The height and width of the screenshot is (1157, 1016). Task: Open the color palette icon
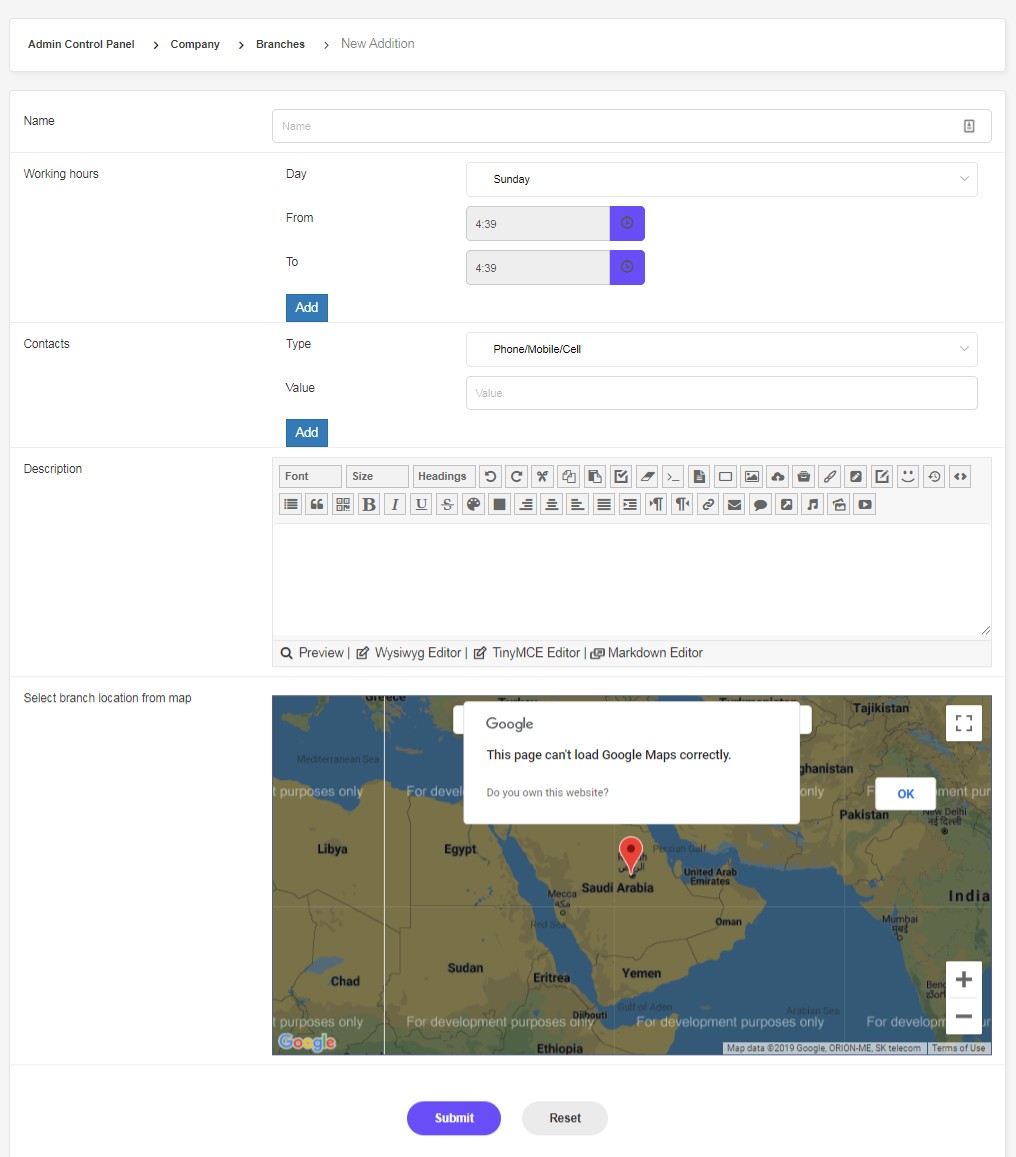(474, 505)
